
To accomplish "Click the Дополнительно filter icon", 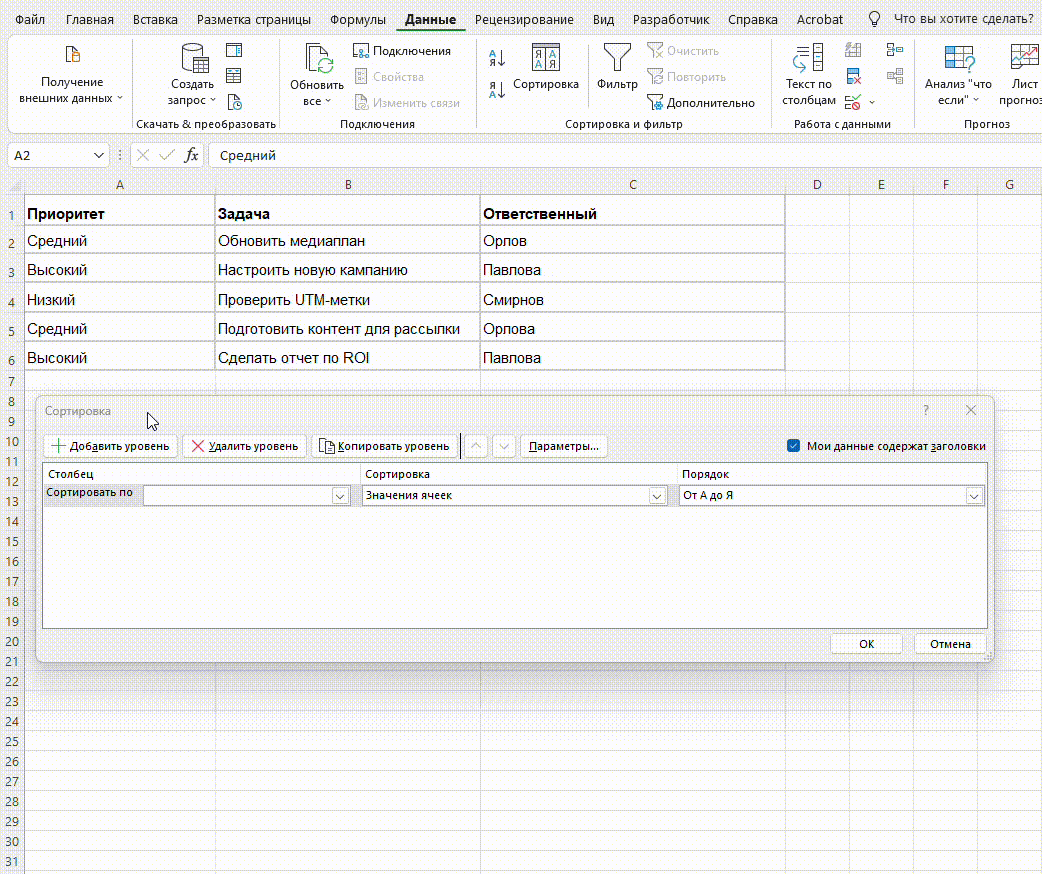I will (655, 102).
